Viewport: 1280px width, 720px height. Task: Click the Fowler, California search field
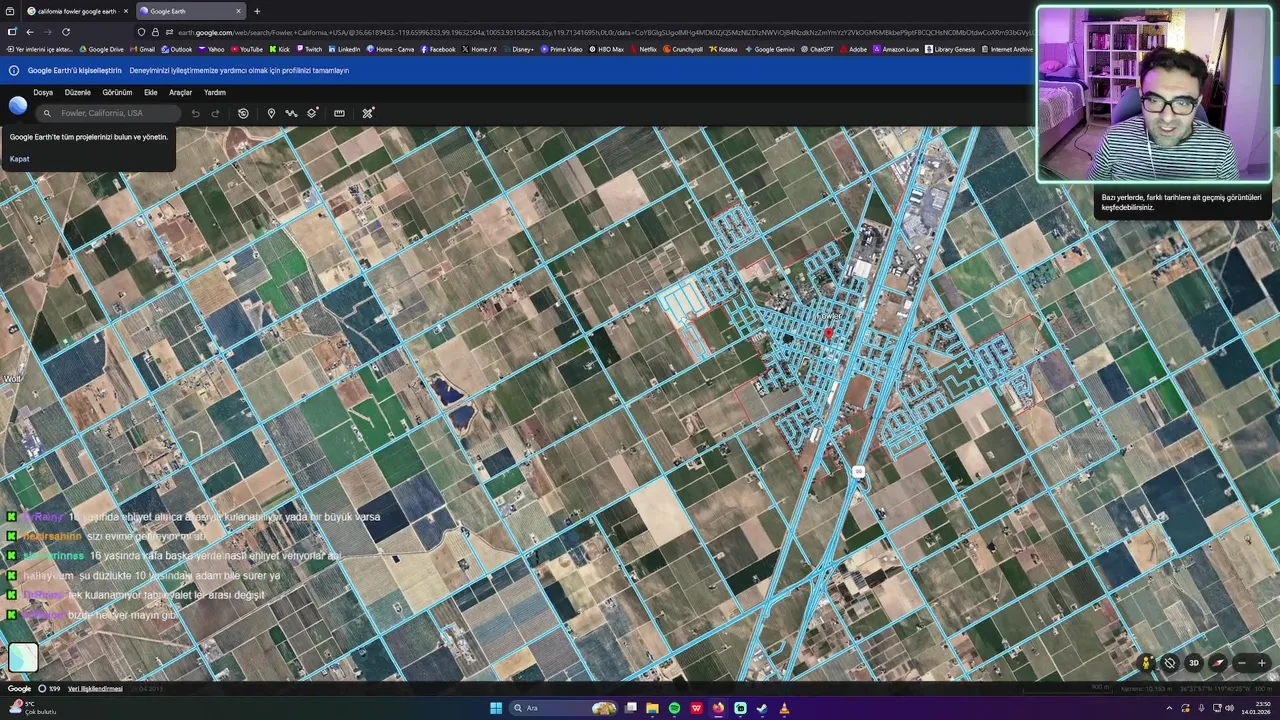tap(110, 113)
